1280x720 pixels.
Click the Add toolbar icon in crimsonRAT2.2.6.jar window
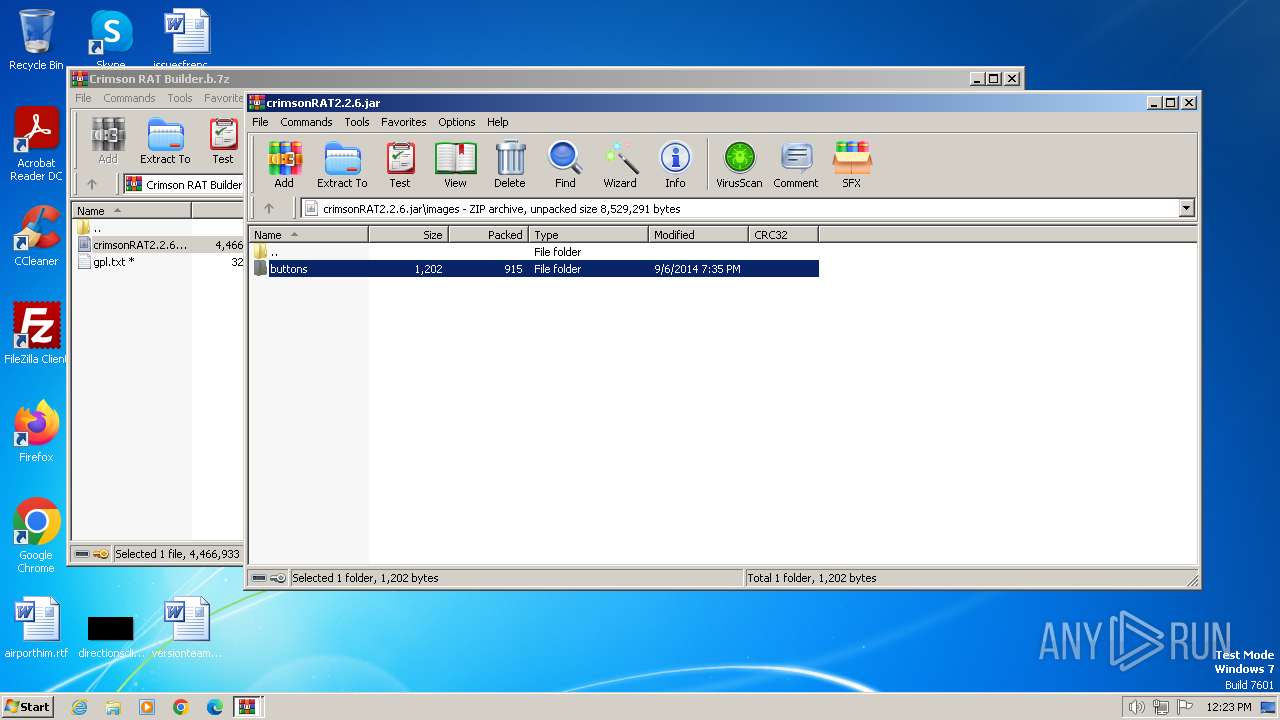point(284,164)
